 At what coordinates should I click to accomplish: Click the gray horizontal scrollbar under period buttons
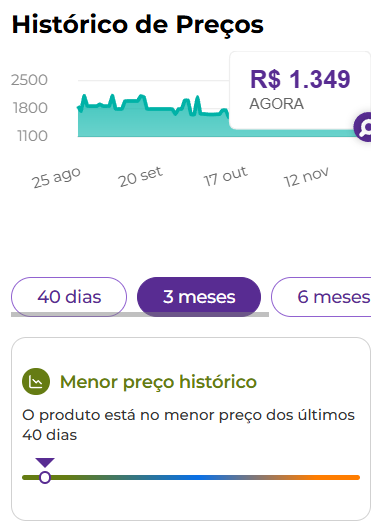[140, 315]
